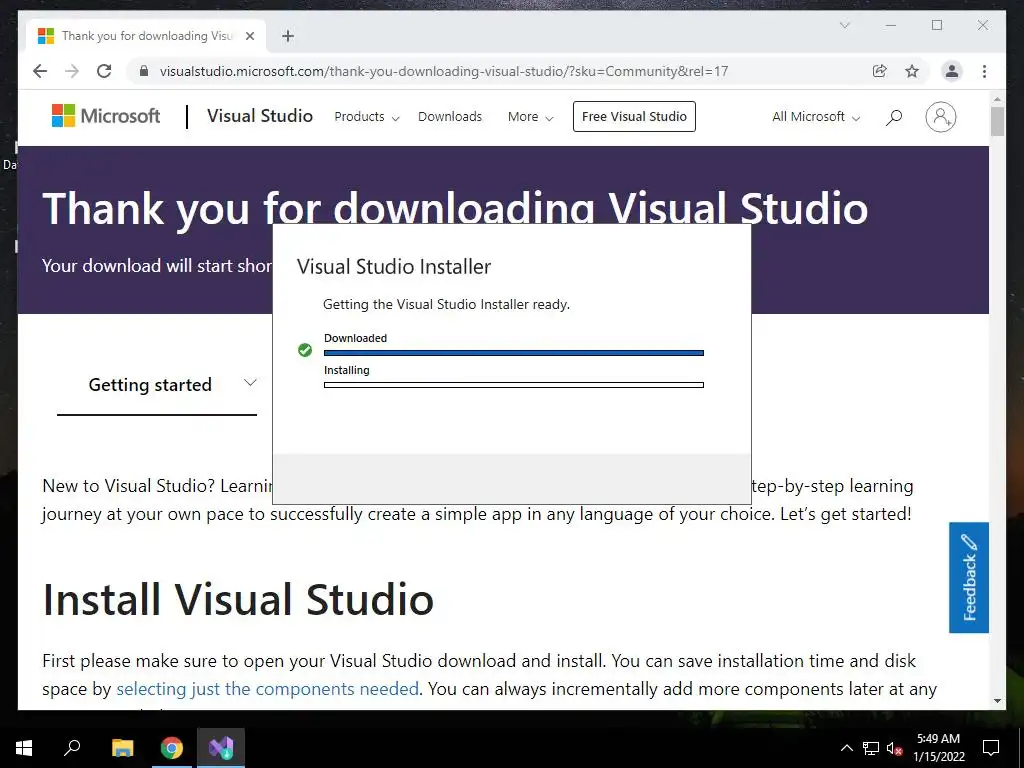
Task: Expand the More dropdown menu
Action: (x=530, y=117)
